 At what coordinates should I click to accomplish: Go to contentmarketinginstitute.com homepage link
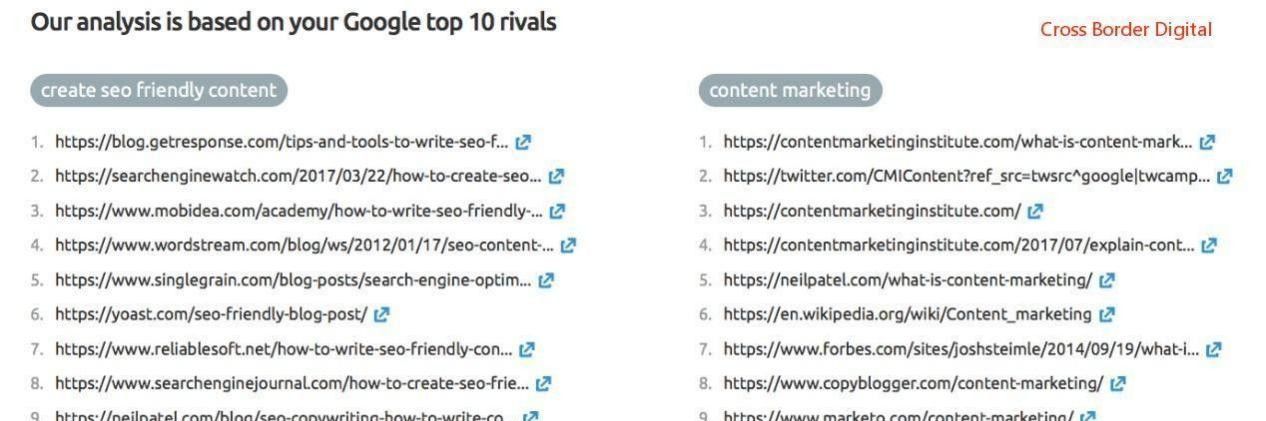872,211
